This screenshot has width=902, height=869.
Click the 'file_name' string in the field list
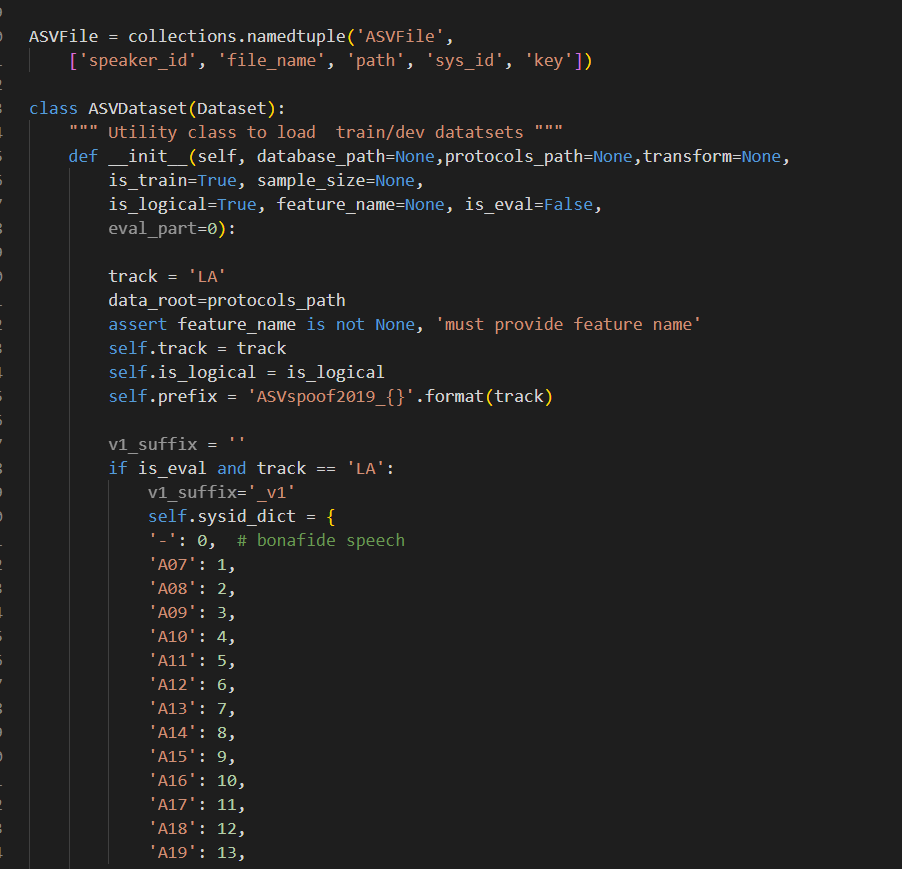[272, 61]
